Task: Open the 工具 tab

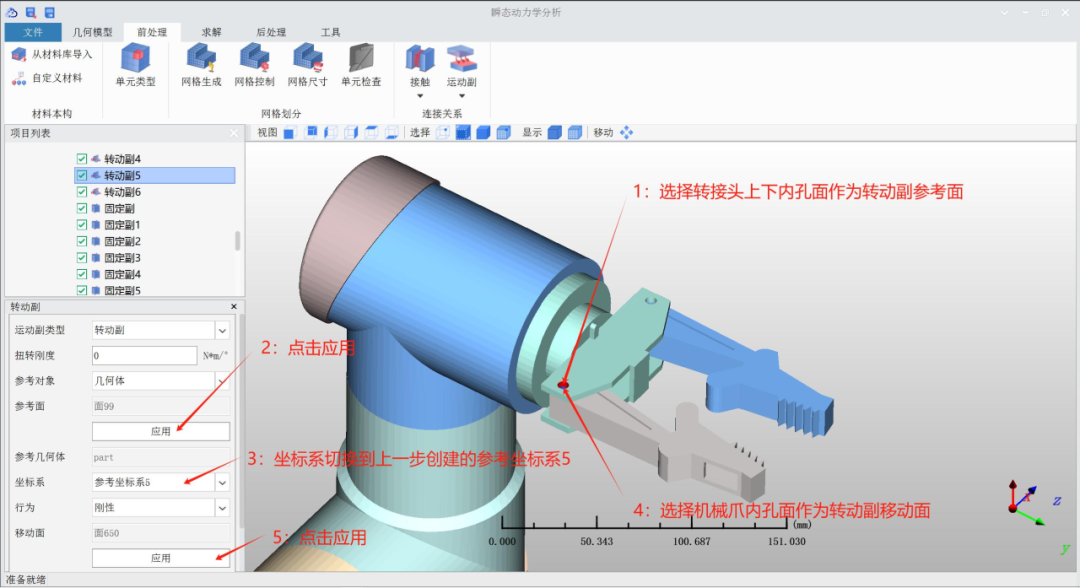Action: (x=330, y=32)
